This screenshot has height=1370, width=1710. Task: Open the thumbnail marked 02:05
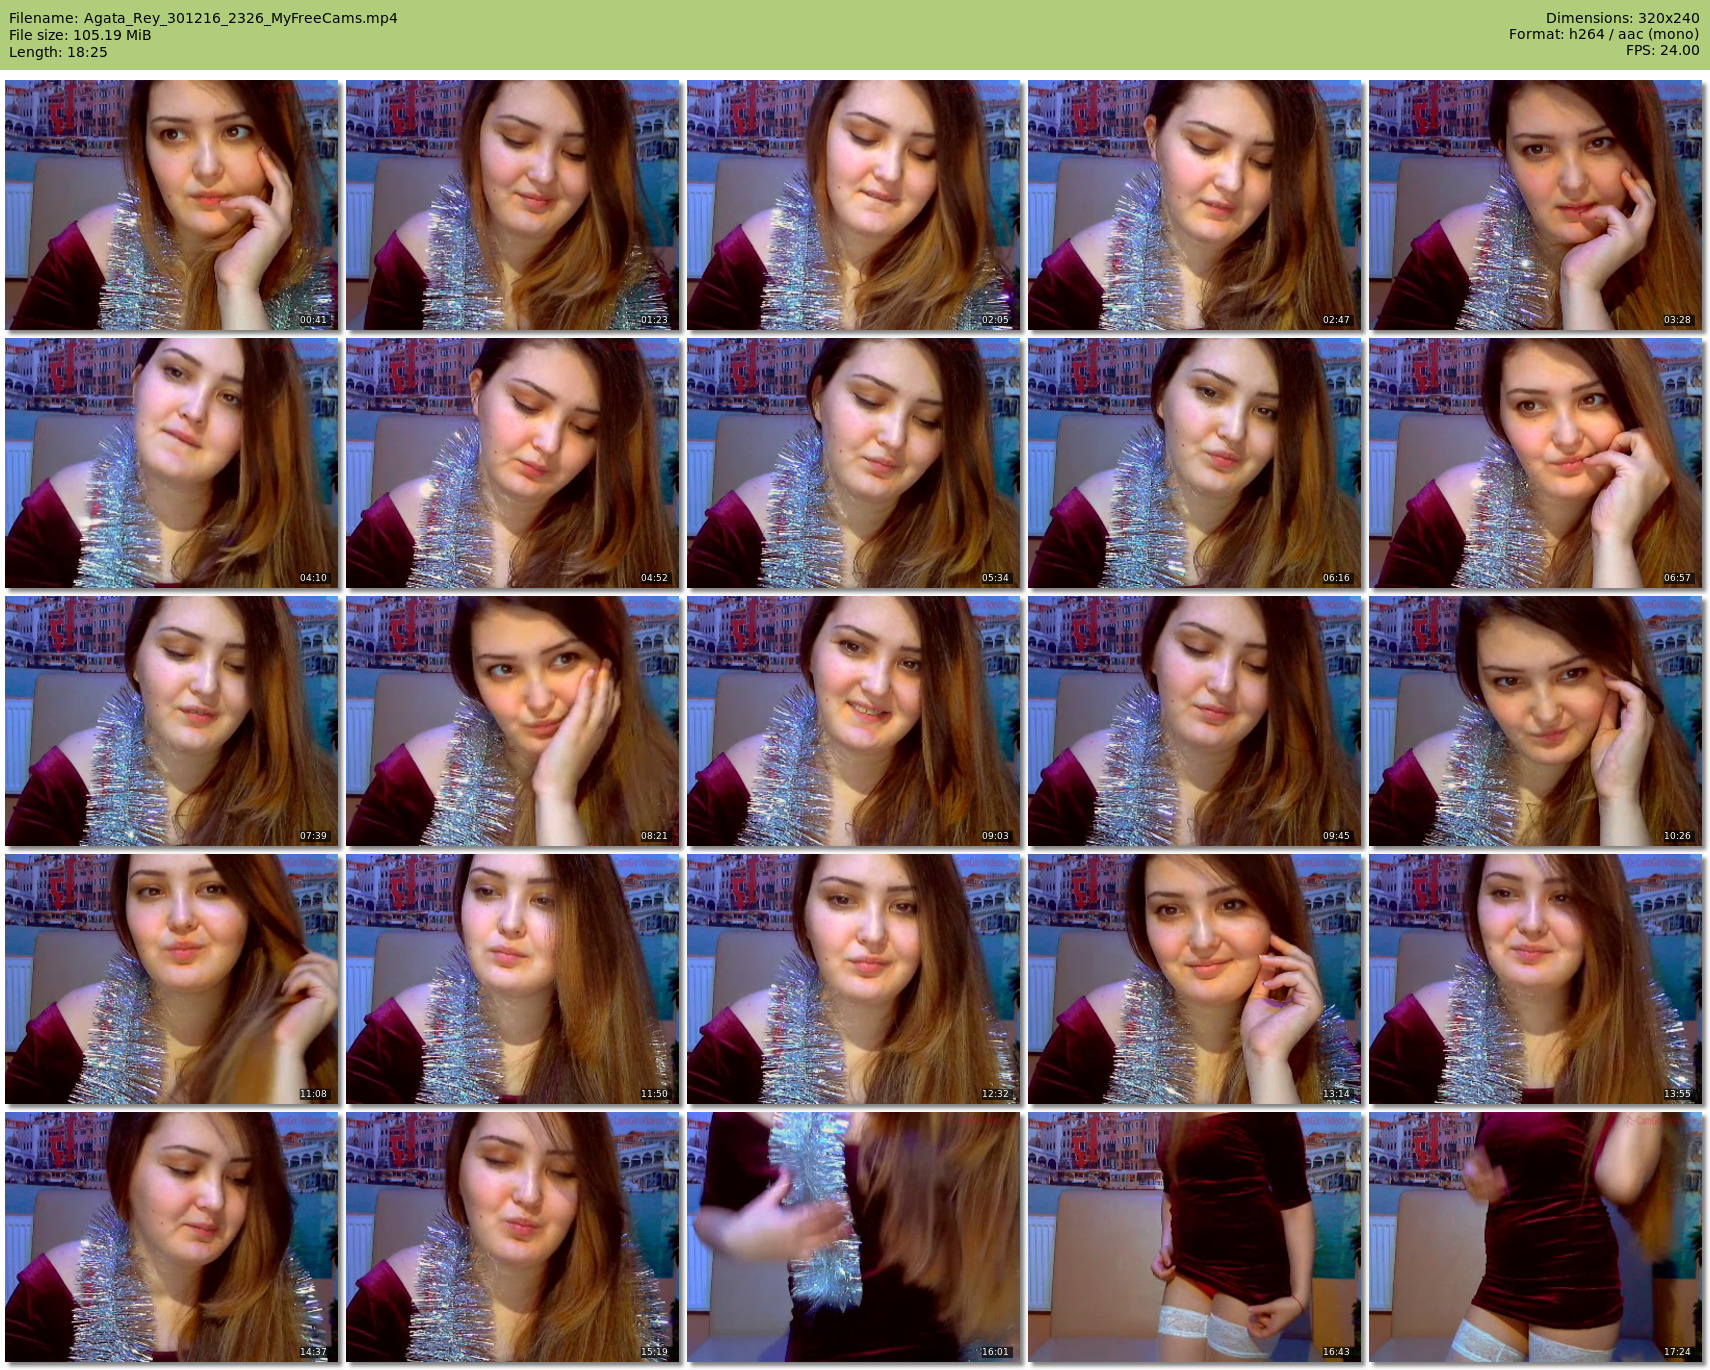coord(853,205)
